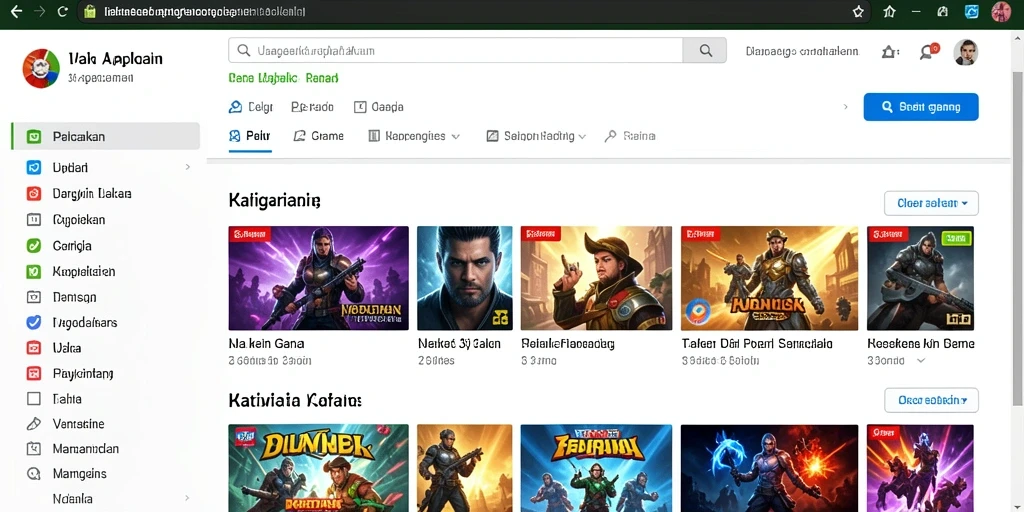The width and height of the screenshot is (1024, 512).
Task: Click the Rgpoiekan sidebar icon
Action: pyautogui.click(x=34, y=220)
